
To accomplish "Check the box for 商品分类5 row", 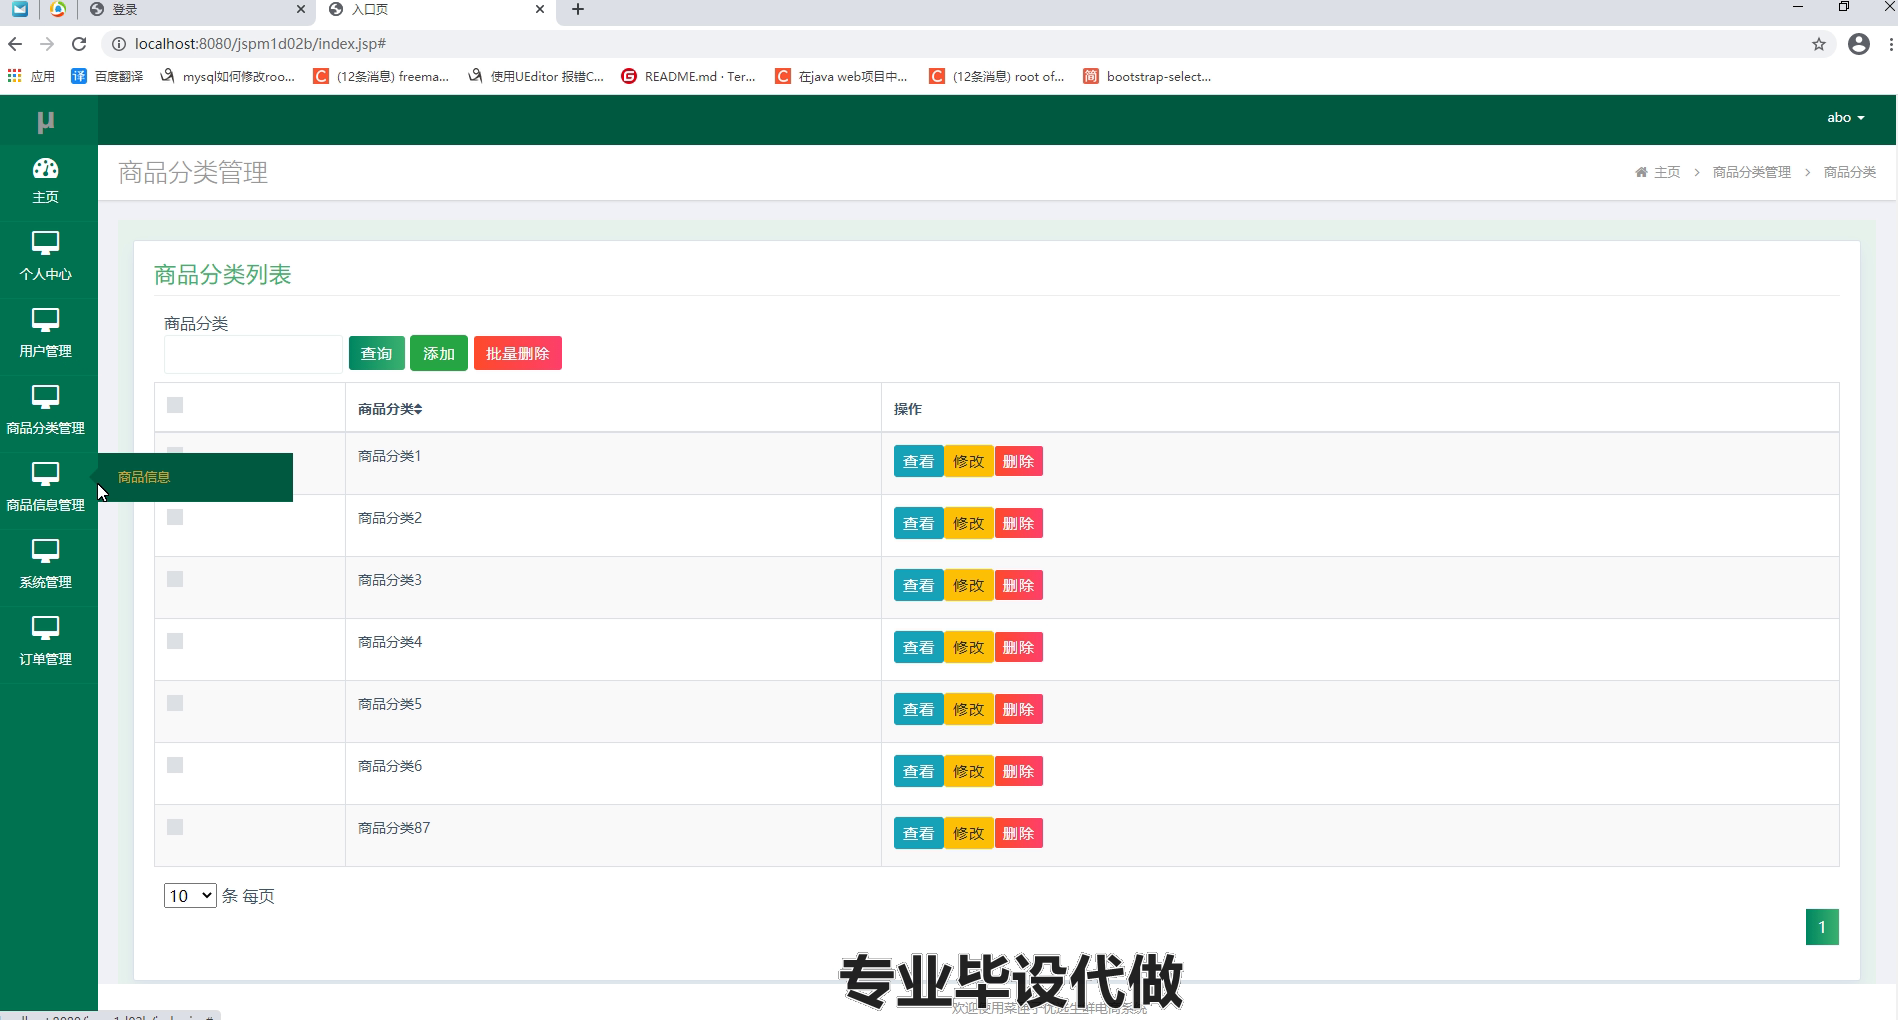I will [x=175, y=703].
